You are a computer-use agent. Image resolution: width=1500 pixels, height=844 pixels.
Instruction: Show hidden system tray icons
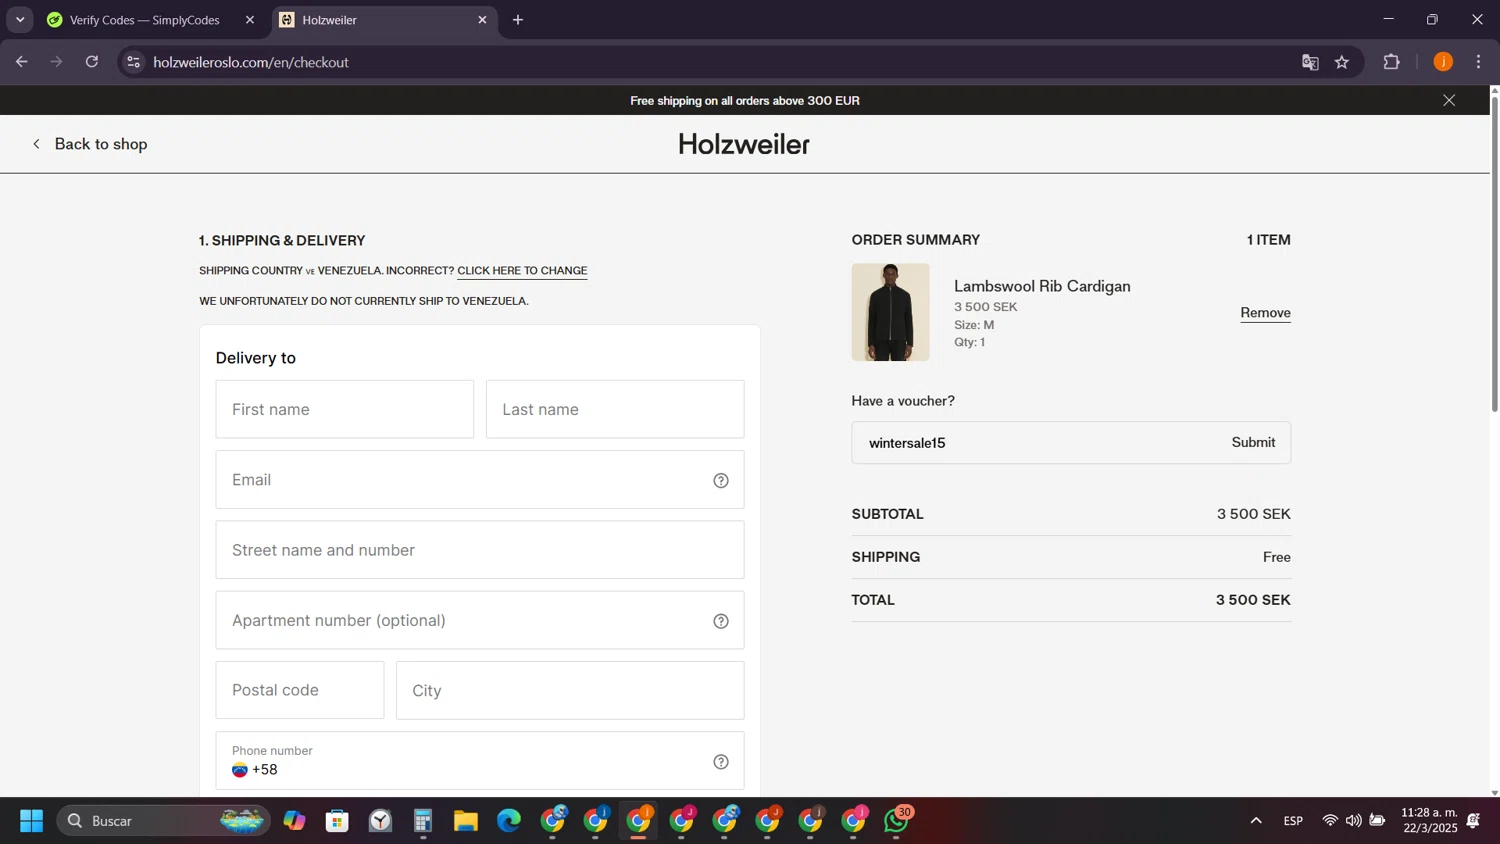coord(1256,821)
